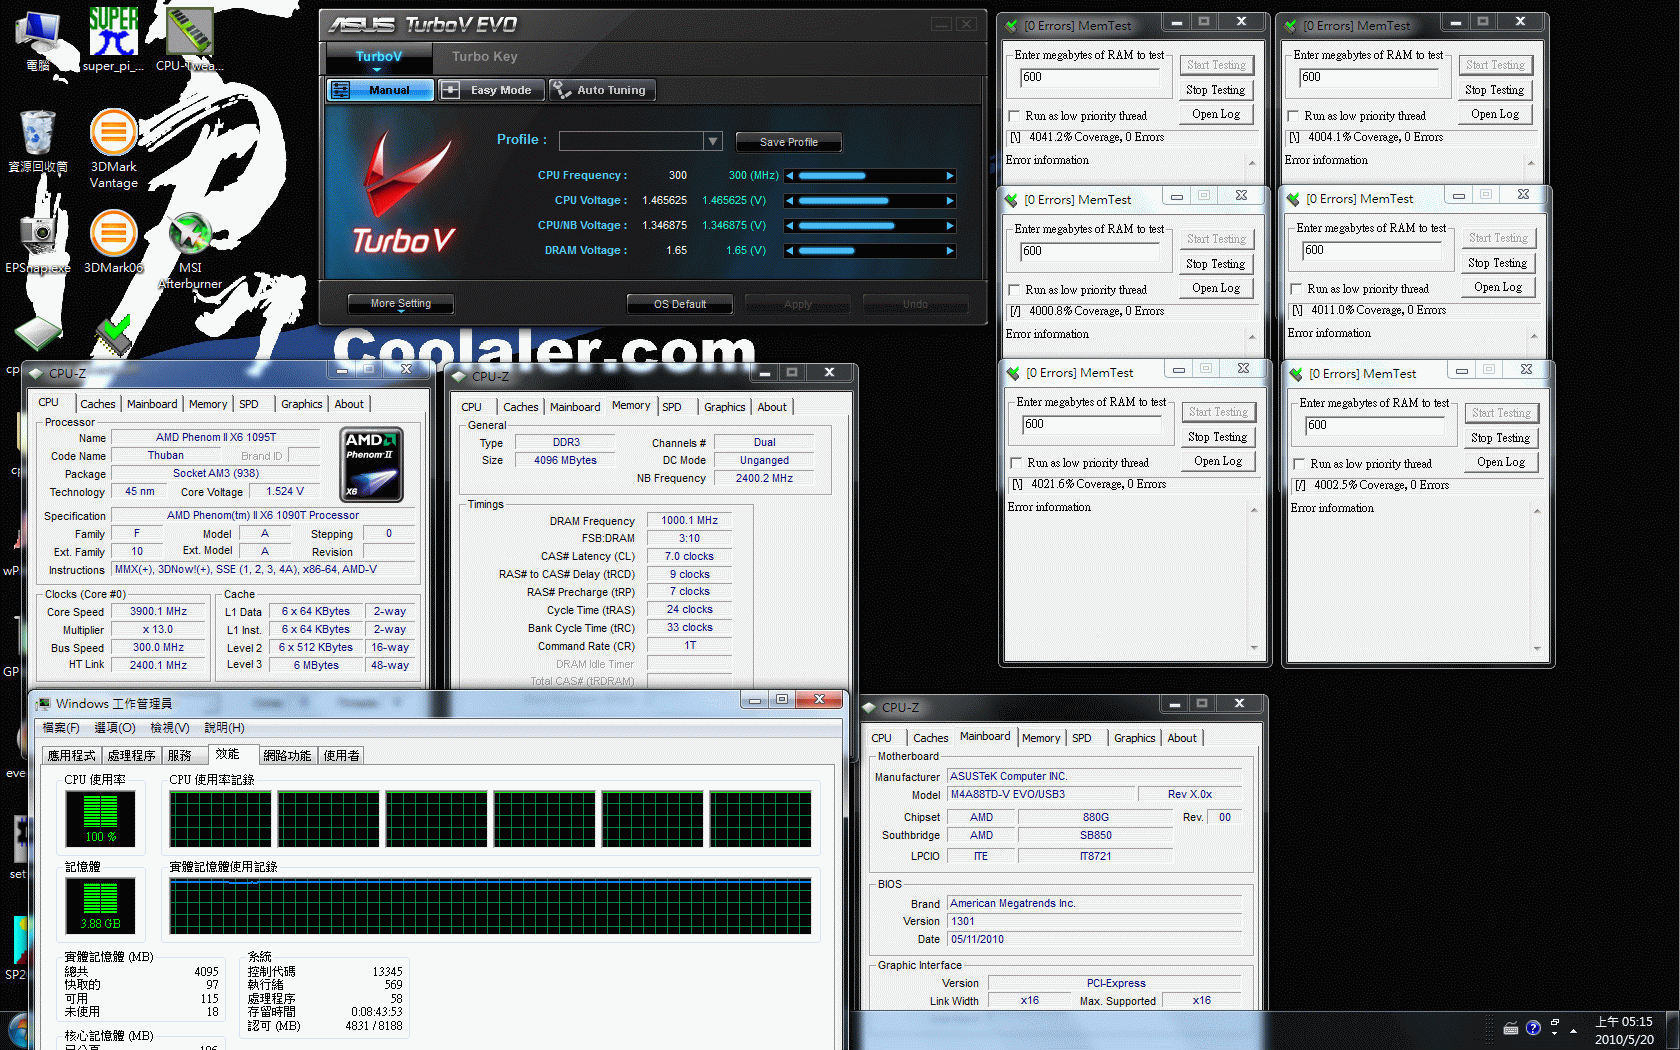Select Easy Mode in TurboV EVO
The width and height of the screenshot is (1680, 1050).
[x=491, y=90]
